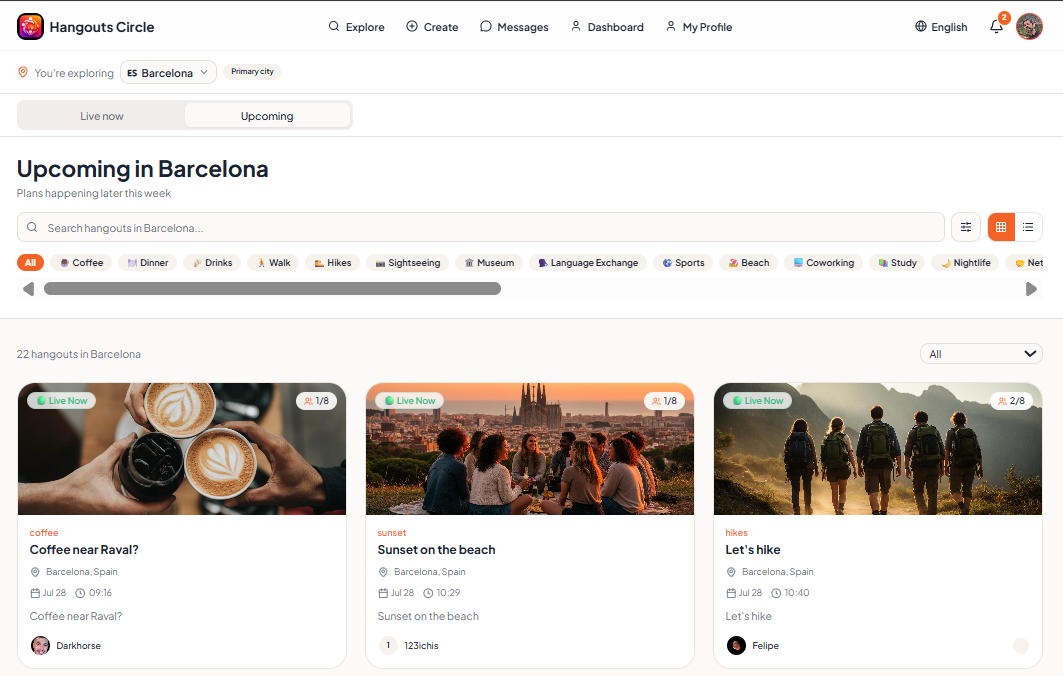Filter by Museum category
This screenshot has height=676, width=1063.
(x=489, y=262)
